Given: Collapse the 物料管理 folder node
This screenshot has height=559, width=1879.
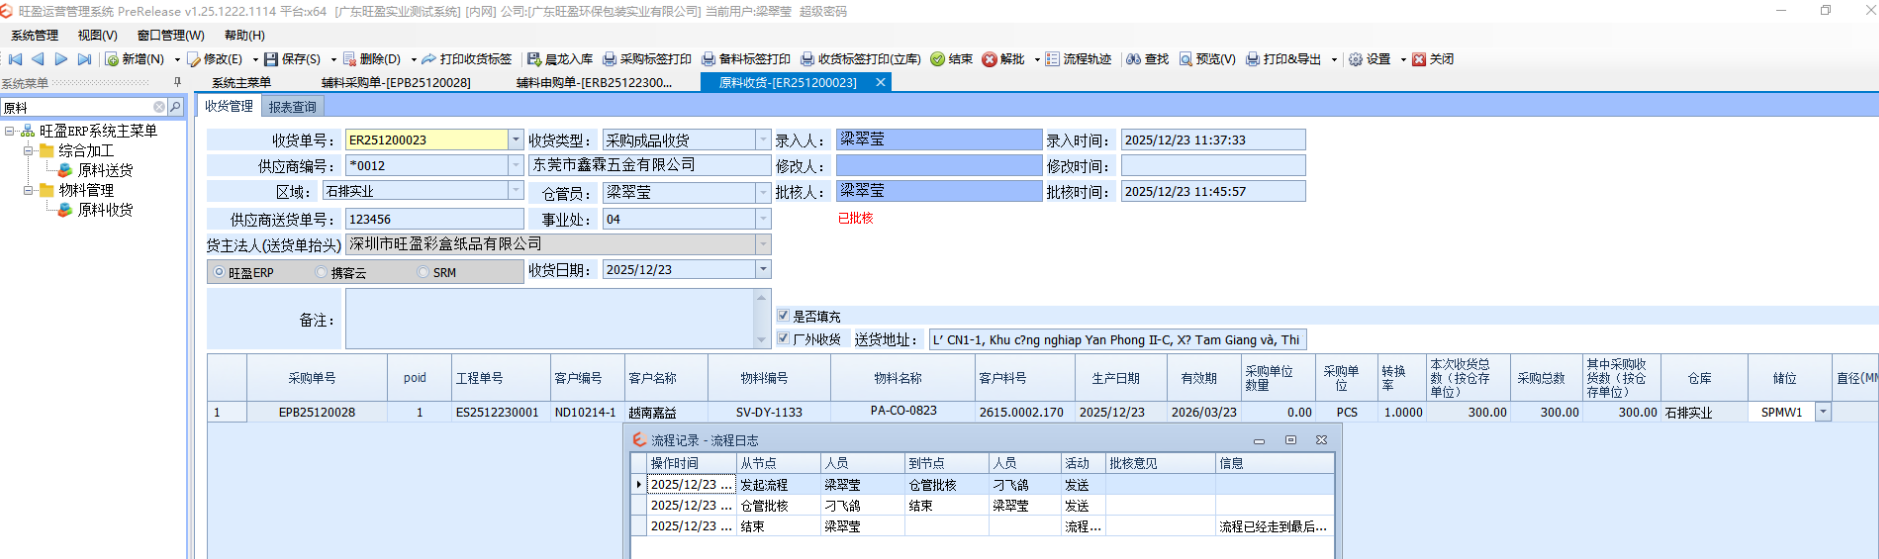Looking at the screenshot, I should tap(29, 190).
